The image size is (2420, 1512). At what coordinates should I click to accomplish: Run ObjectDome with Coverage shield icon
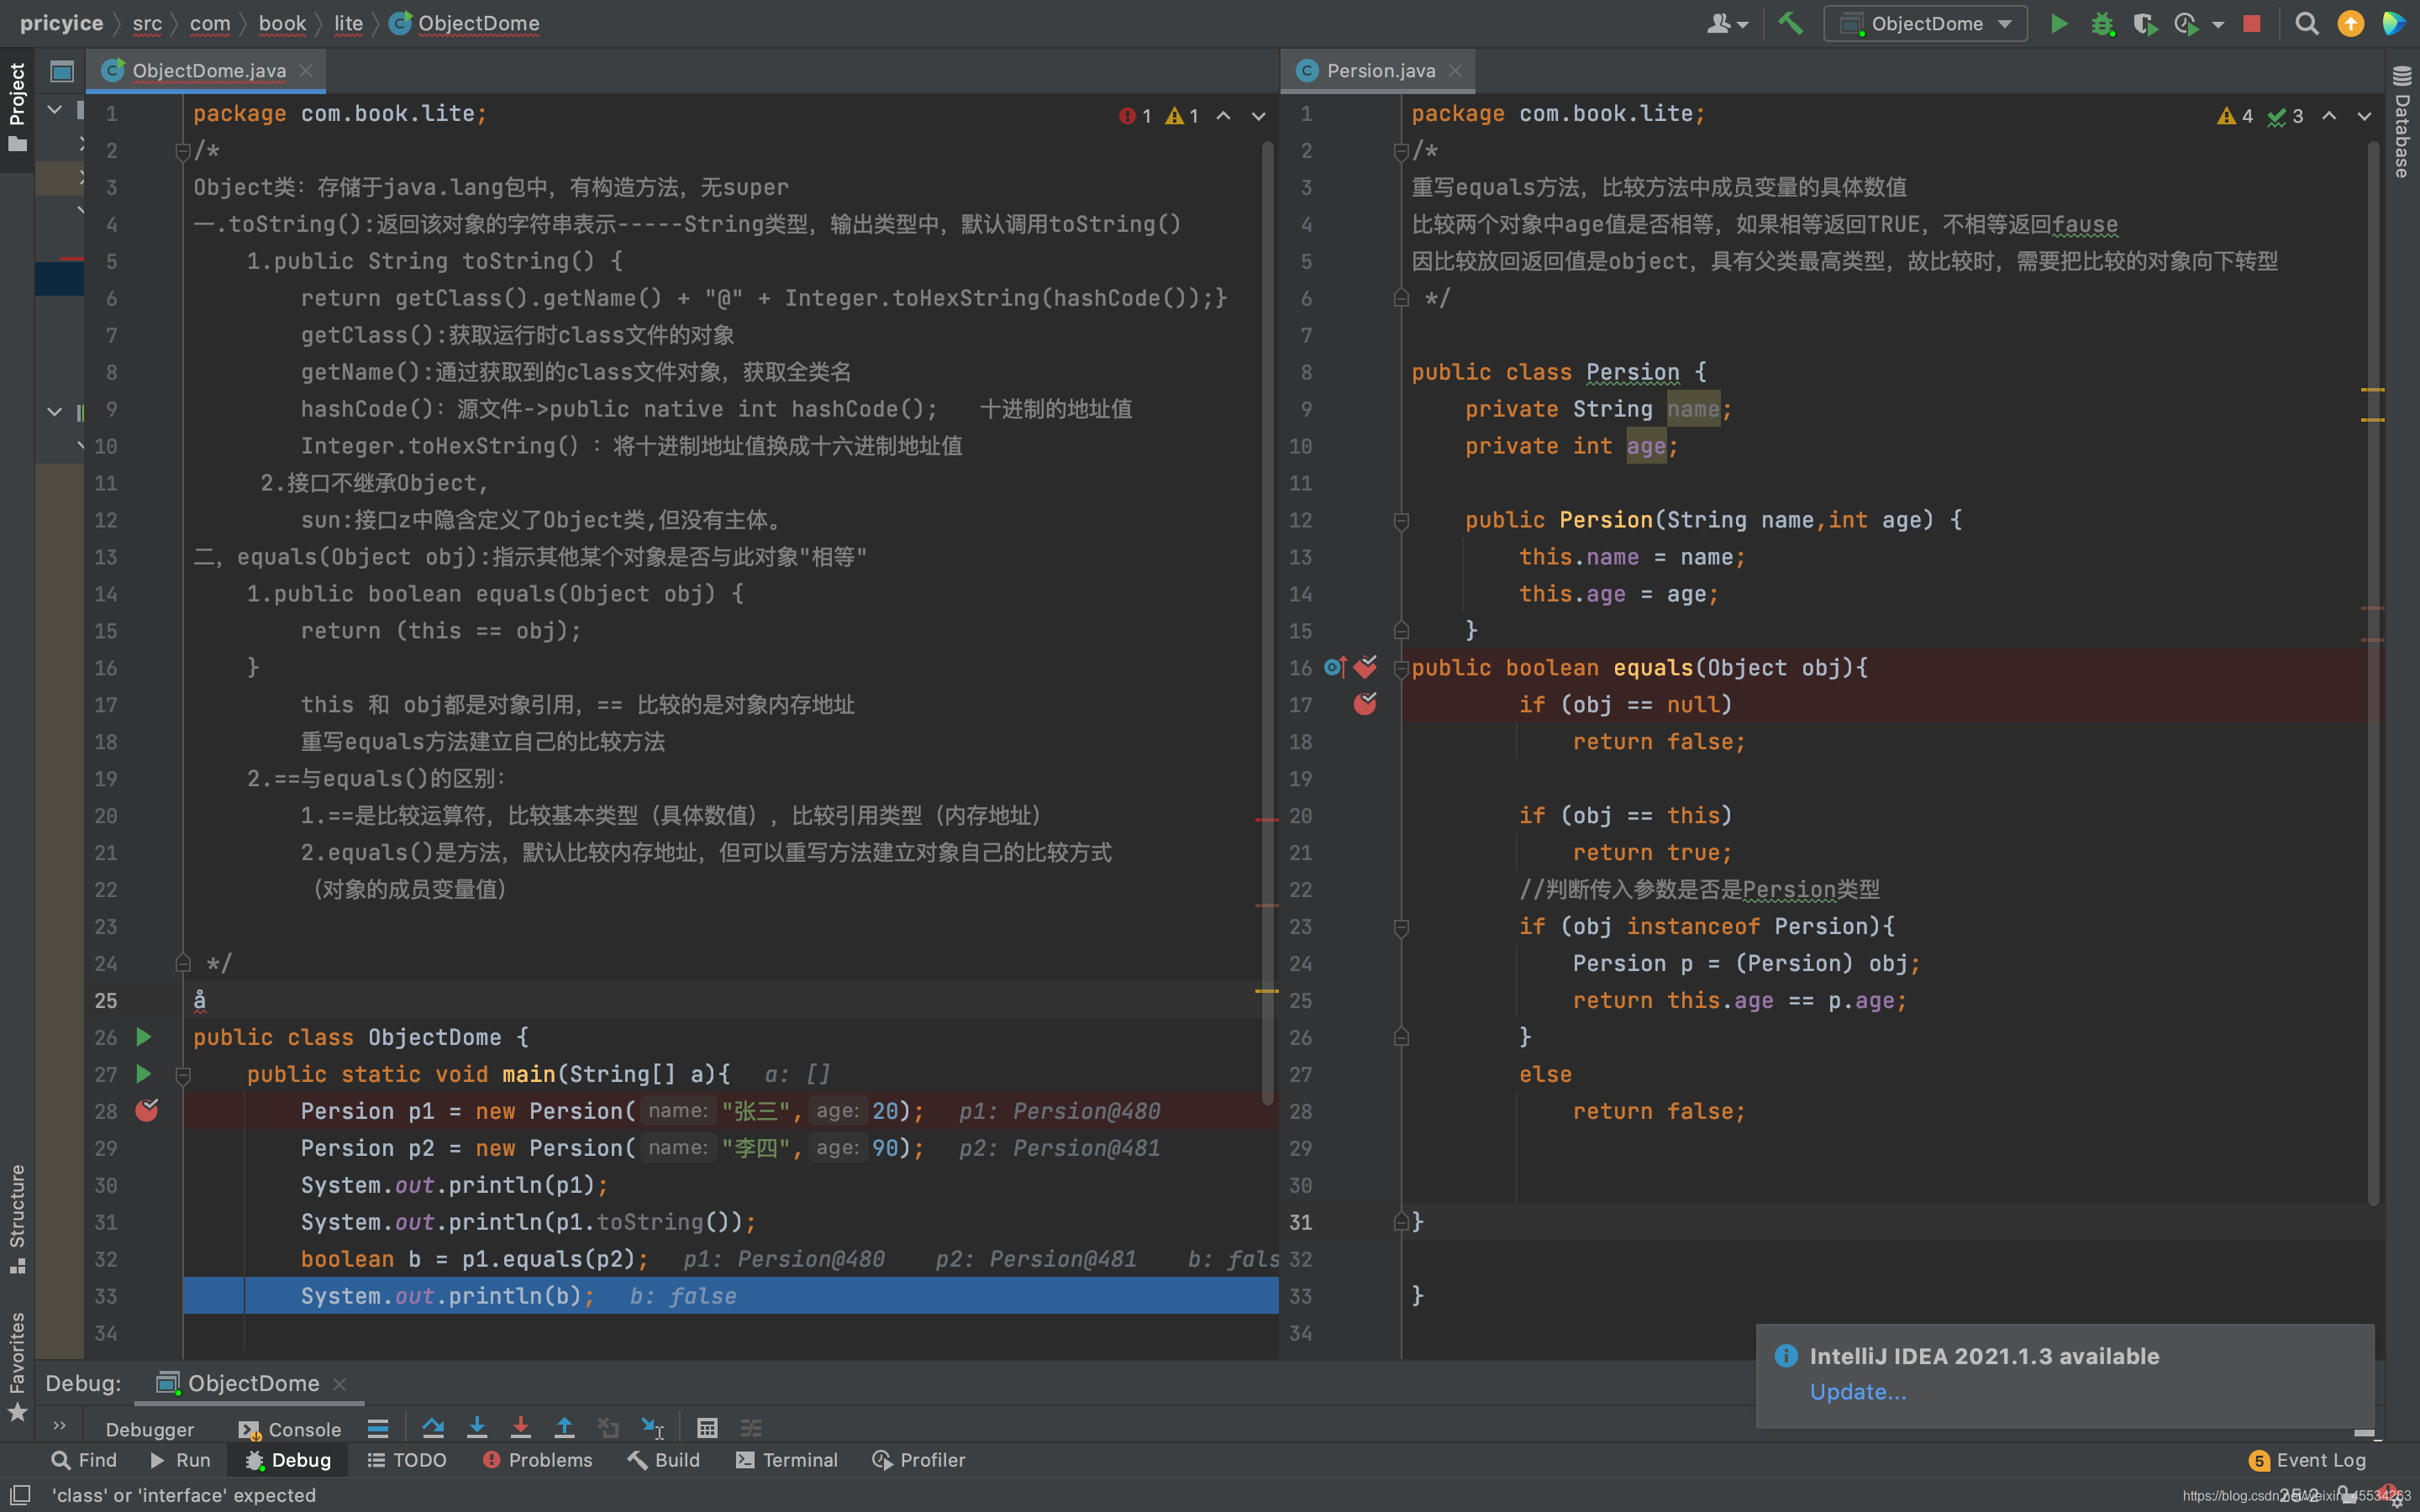pyautogui.click(x=2148, y=22)
